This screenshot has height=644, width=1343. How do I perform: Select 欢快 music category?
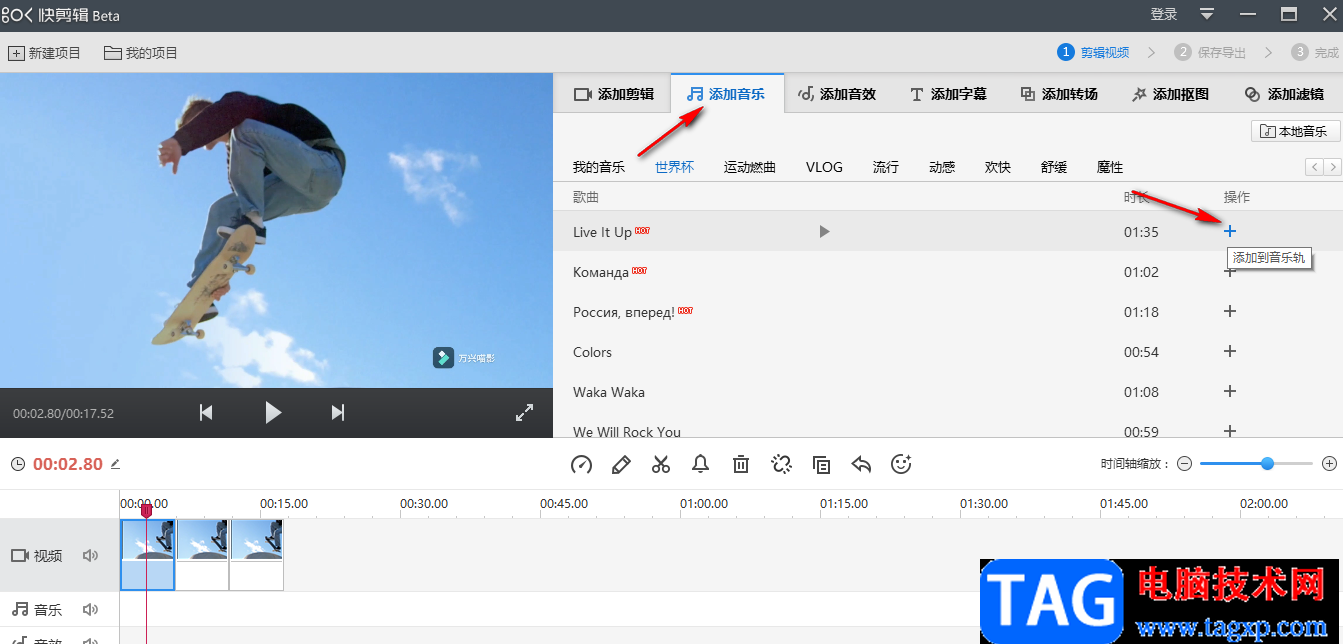point(998,167)
